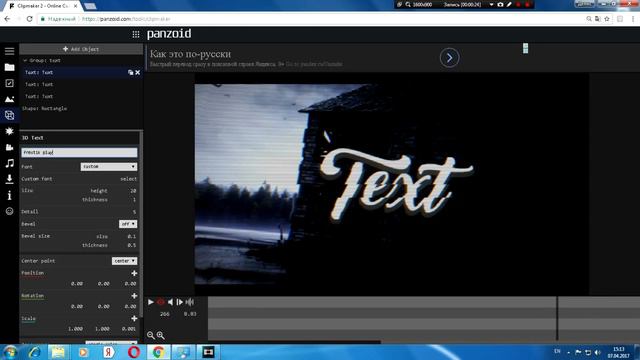Open the apps grid icon beside panzoid logo
The image size is (640, 360).
pos(136,34)
